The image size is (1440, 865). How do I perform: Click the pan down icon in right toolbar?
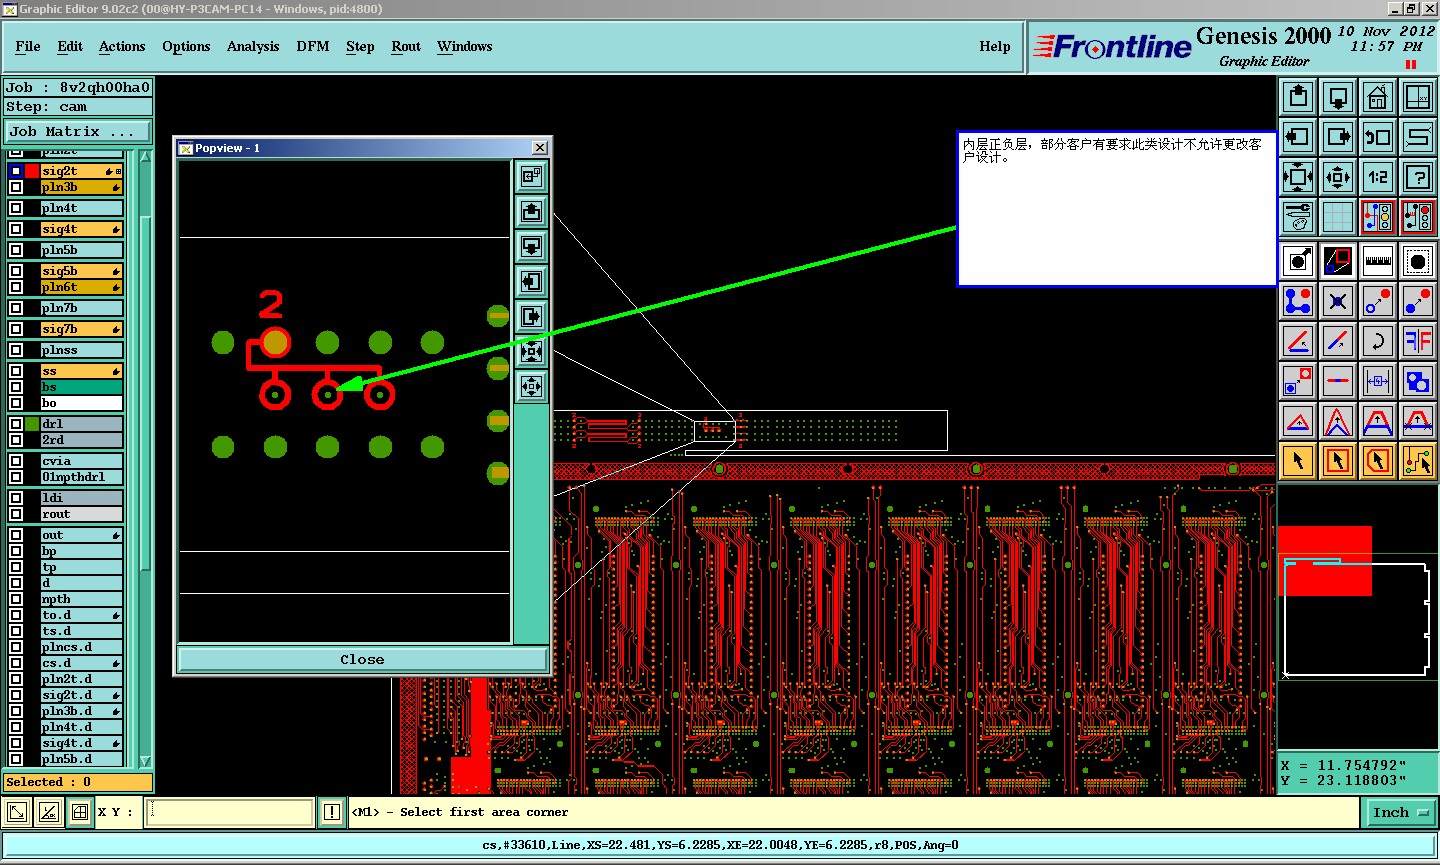tap(1338, 97)
